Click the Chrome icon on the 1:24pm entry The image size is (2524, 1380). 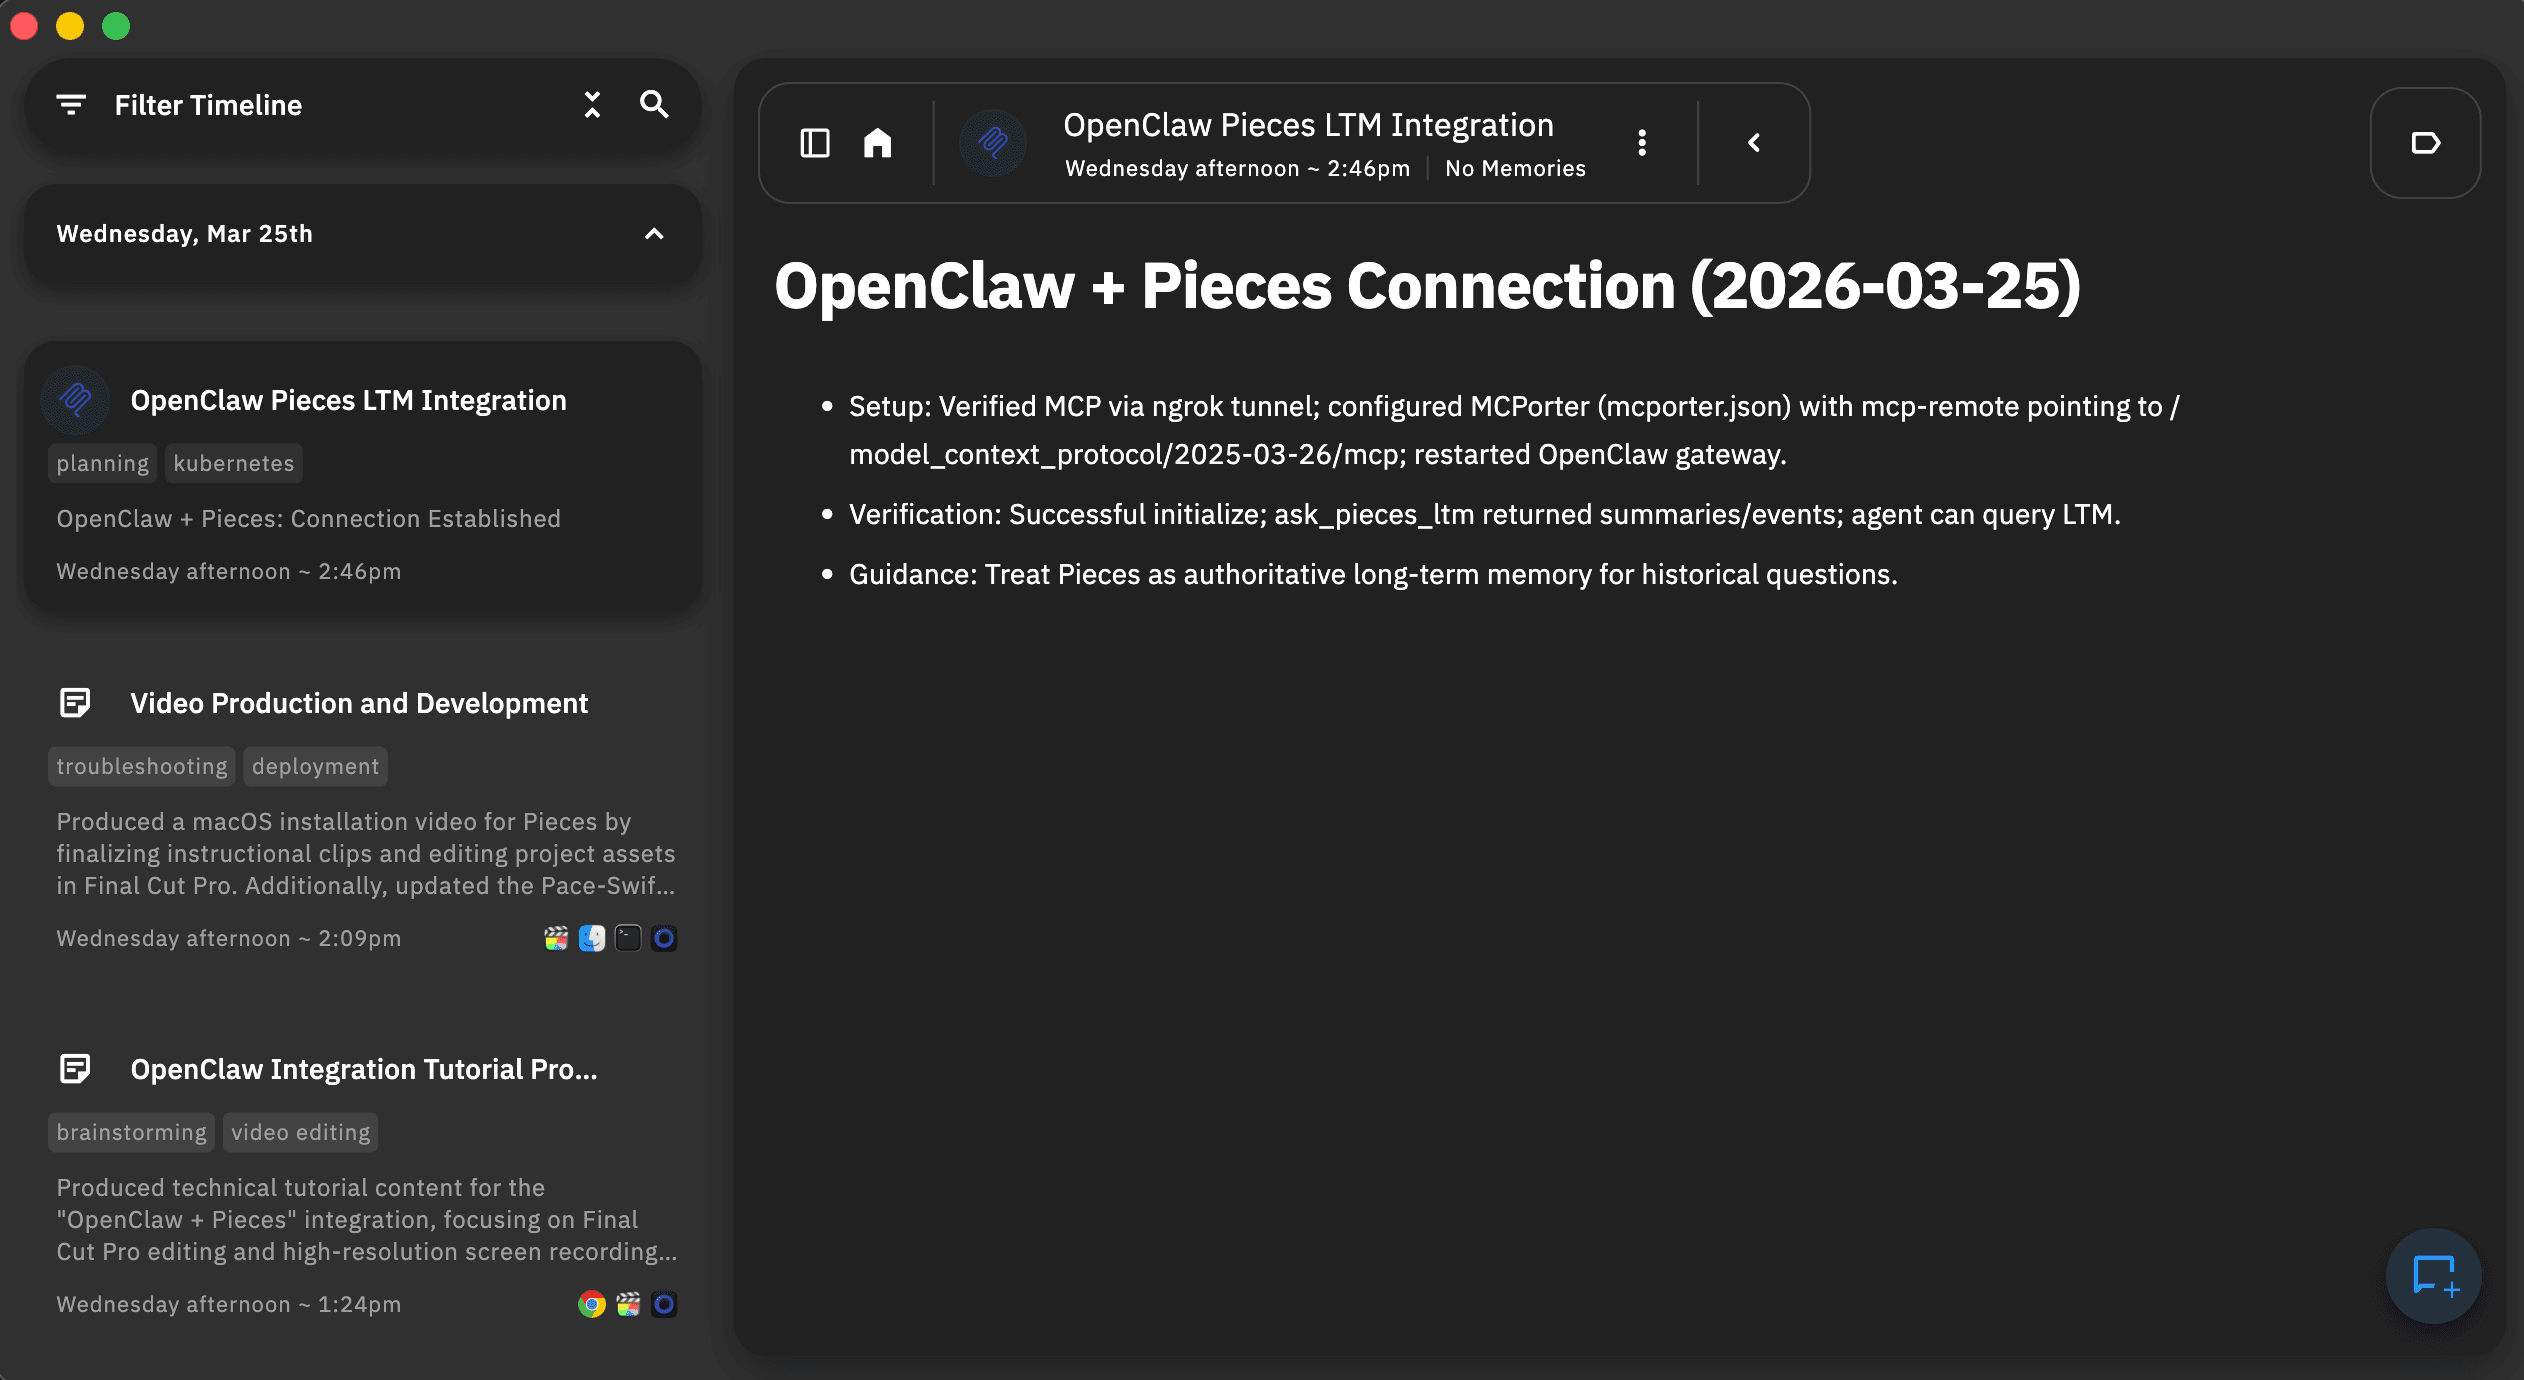coord(592,1304)
